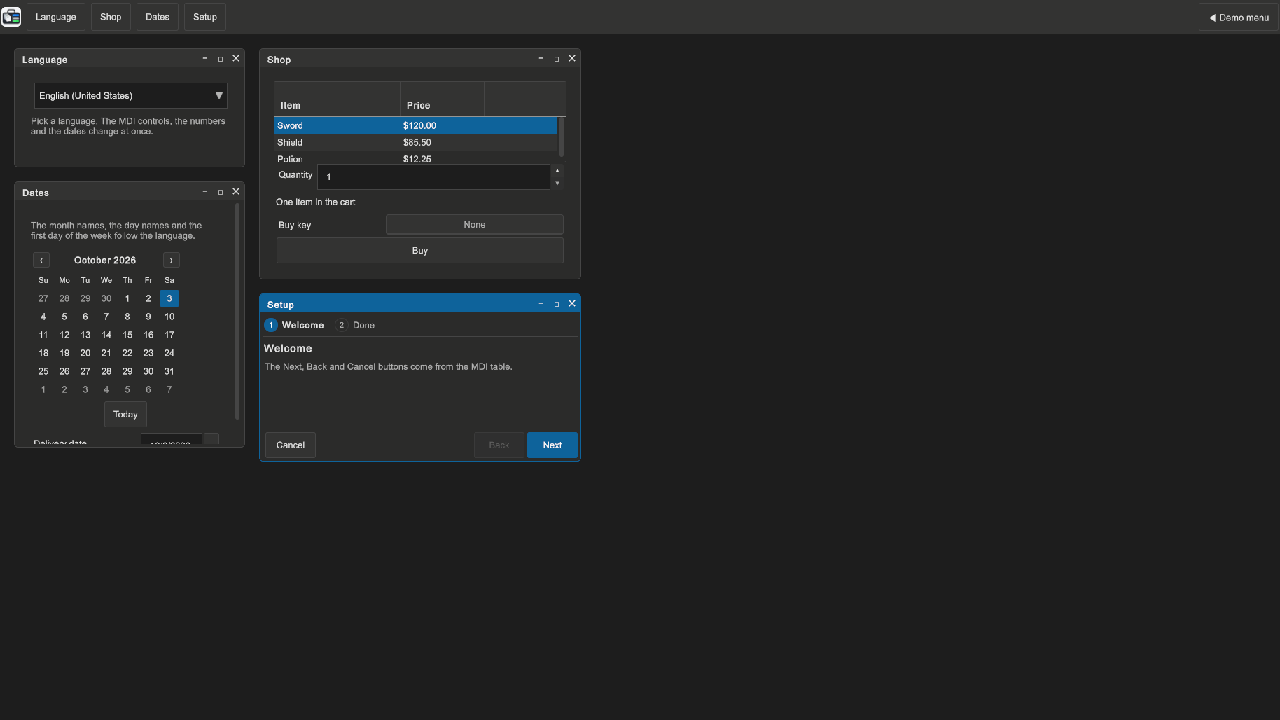This screenshot has height=720, width=1280.
Task: Click the $85.50 price cell
Action: click(417, 142)
